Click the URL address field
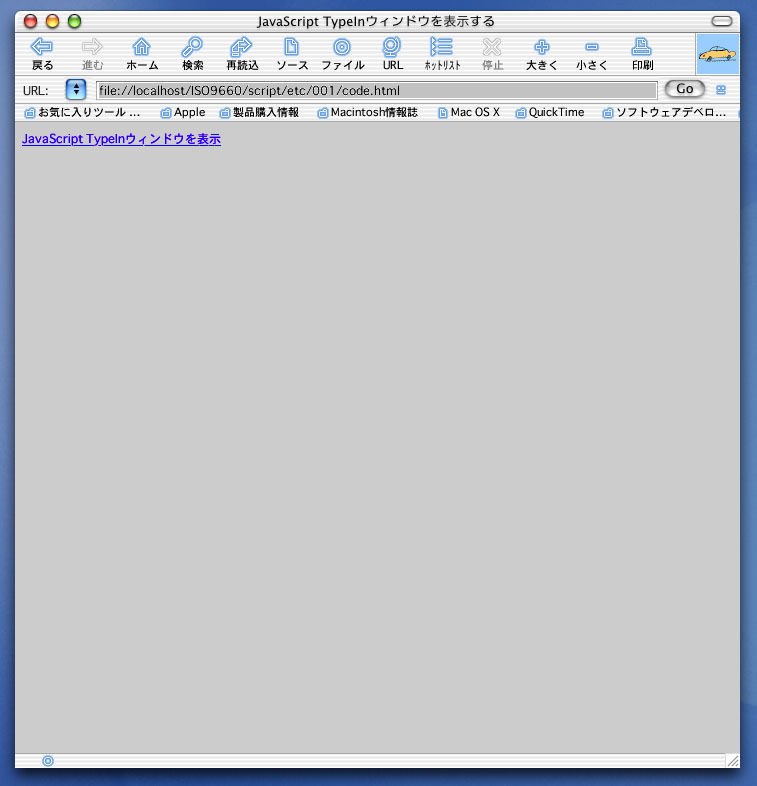Viewport: 757px width, 786px height. pos(376,91)
